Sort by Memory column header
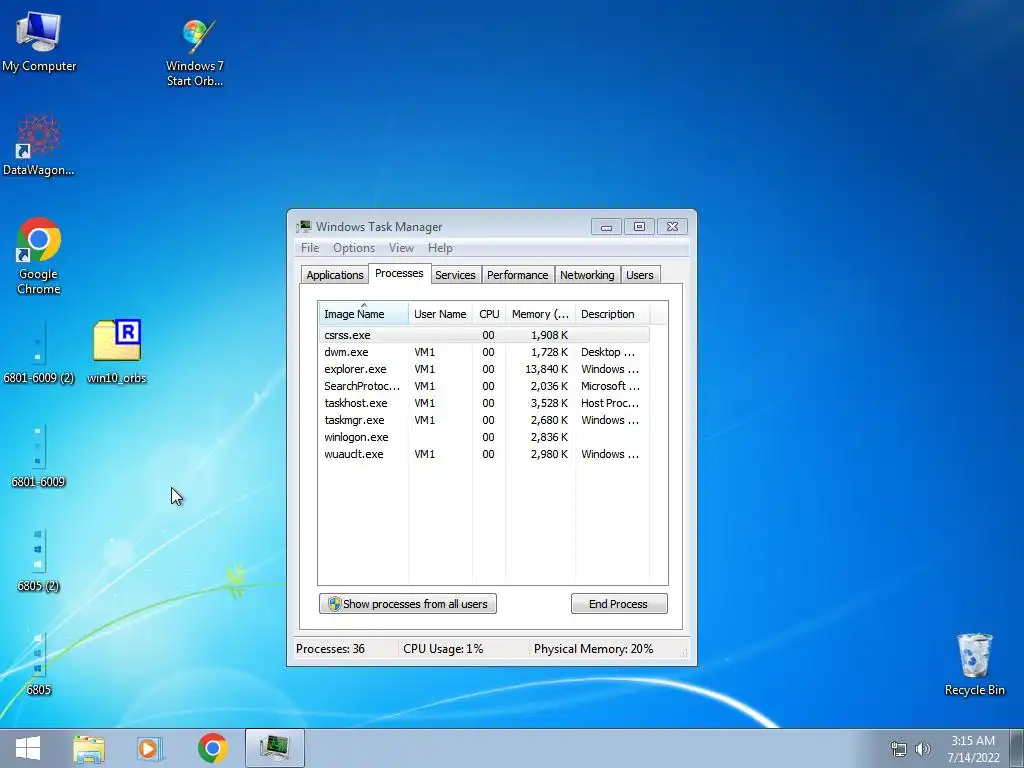The height and width of the screenshot is (768, 1024). [540, 314]
